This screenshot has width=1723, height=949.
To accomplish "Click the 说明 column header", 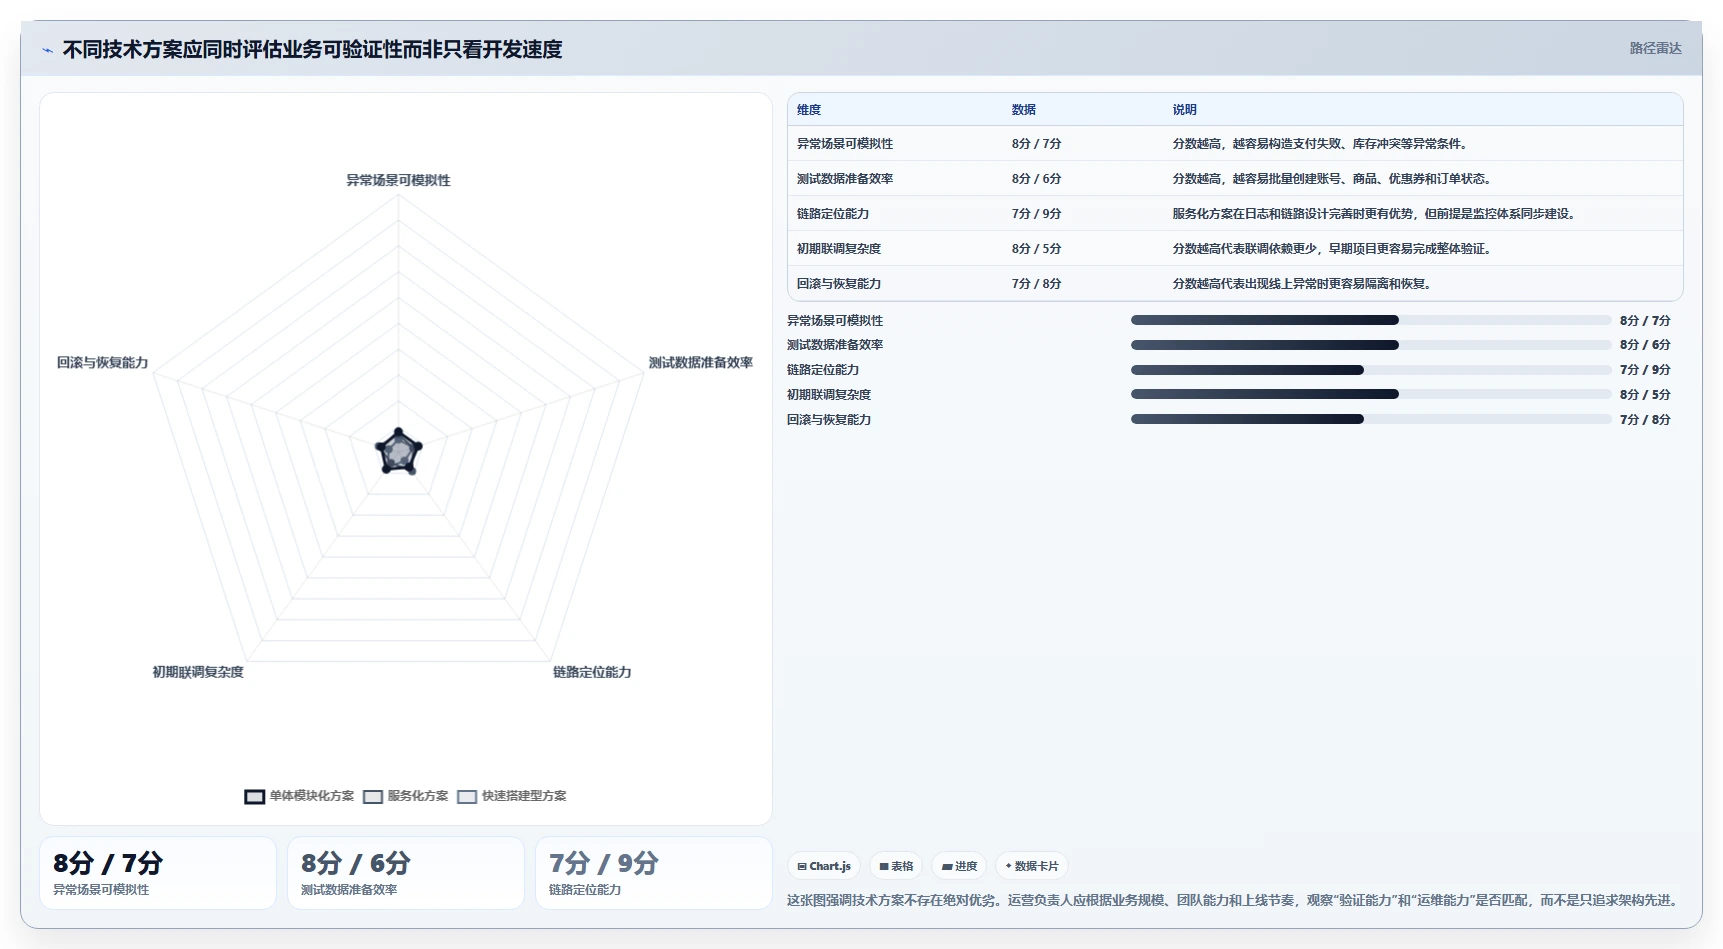I will (x=1184, y=110).
